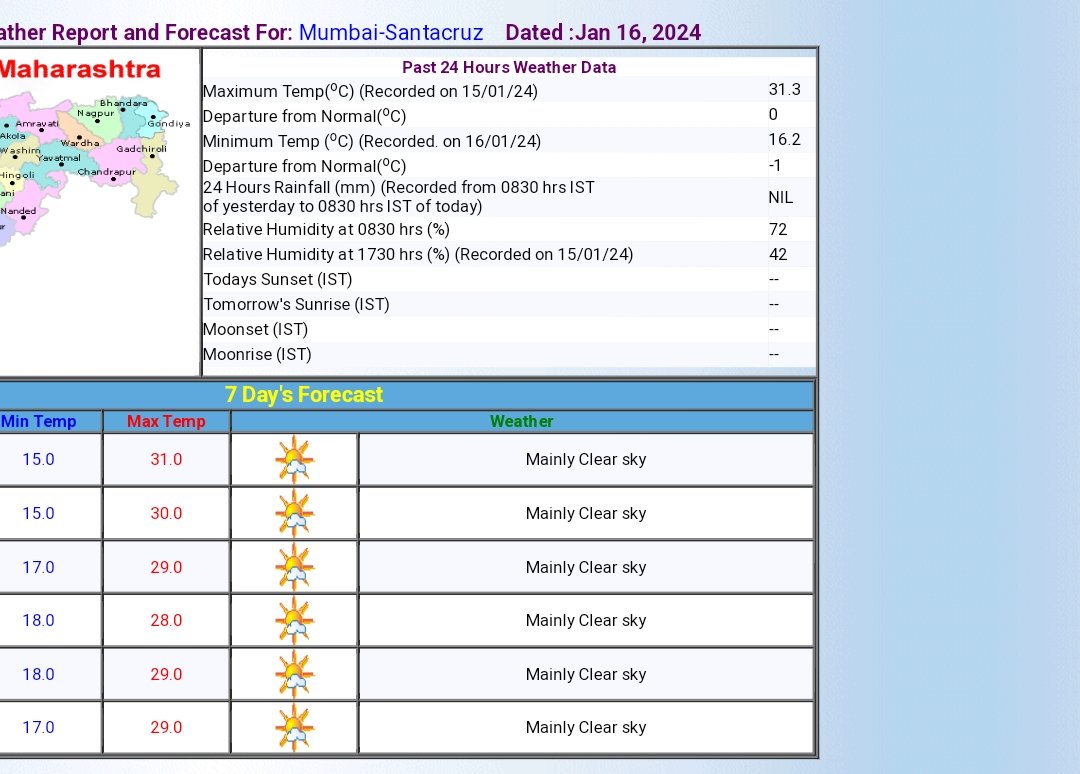Click min temp 15.0 in the 30.0 row
The width and height of the screenshot is (1080, 774).
pos(39,513)
